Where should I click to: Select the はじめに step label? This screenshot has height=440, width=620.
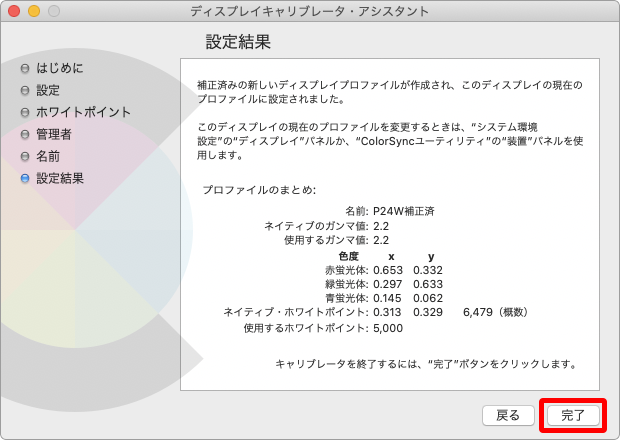[60, 68]
